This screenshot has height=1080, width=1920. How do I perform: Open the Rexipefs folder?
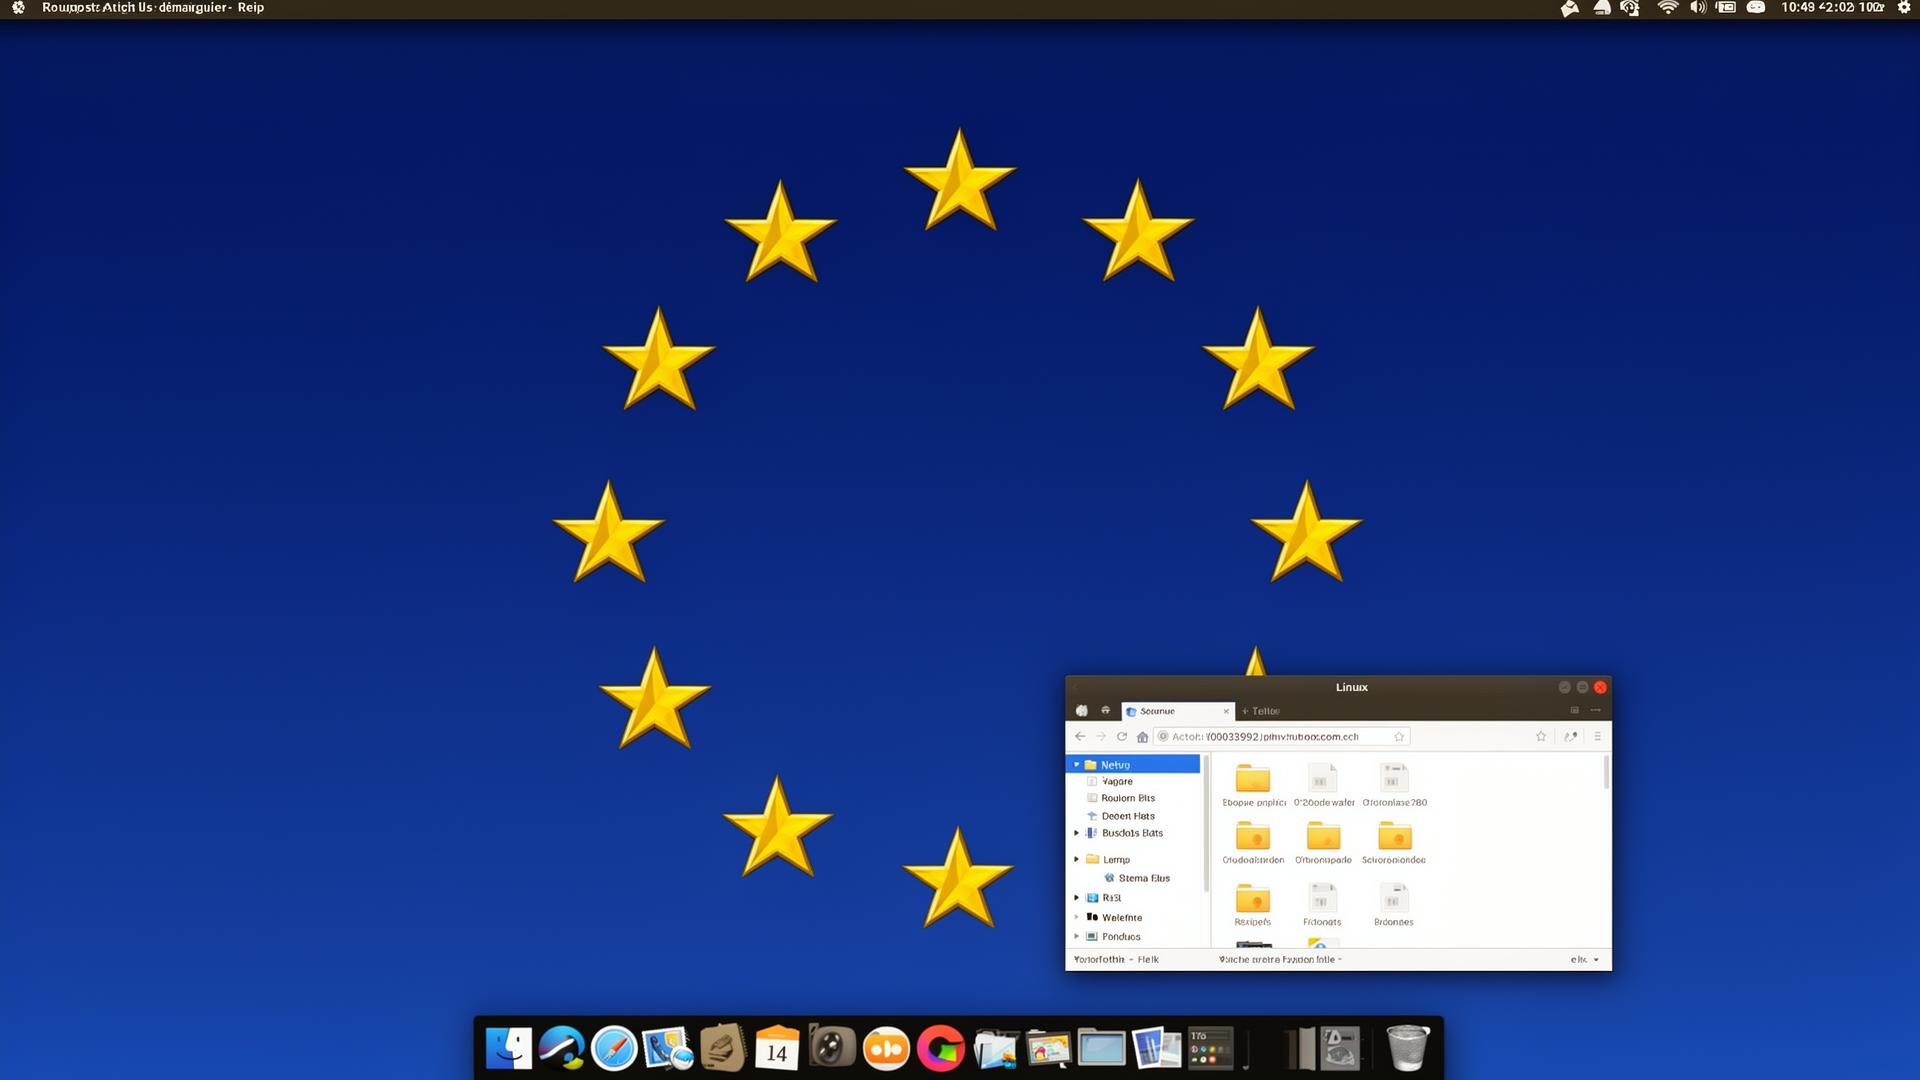pyautogui.click(x=1253, y=904)
